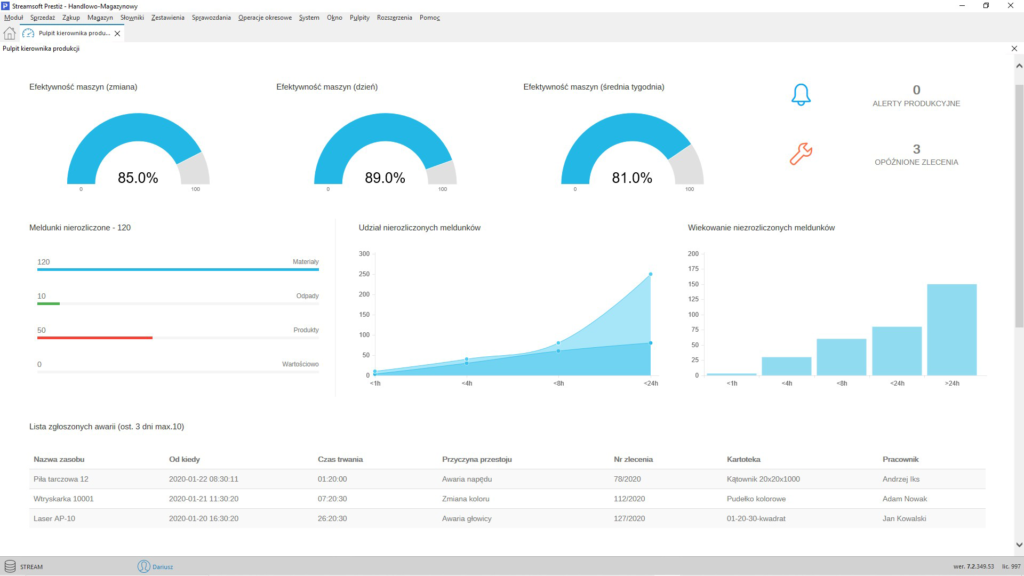Viewport: 1024px width, 576px height.
Task: Click the production alerts bell icon
Action: [x=801, y=95]
